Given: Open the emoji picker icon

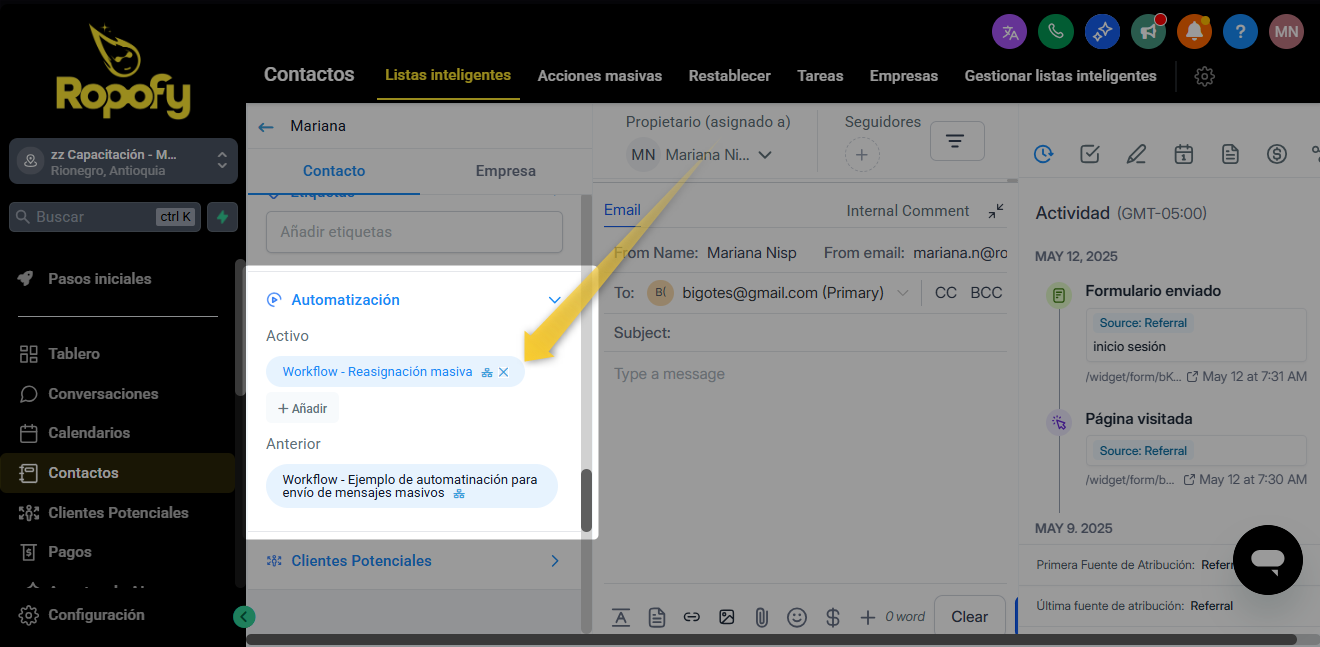Looking at the screenshot, I should tap(796, 617).
